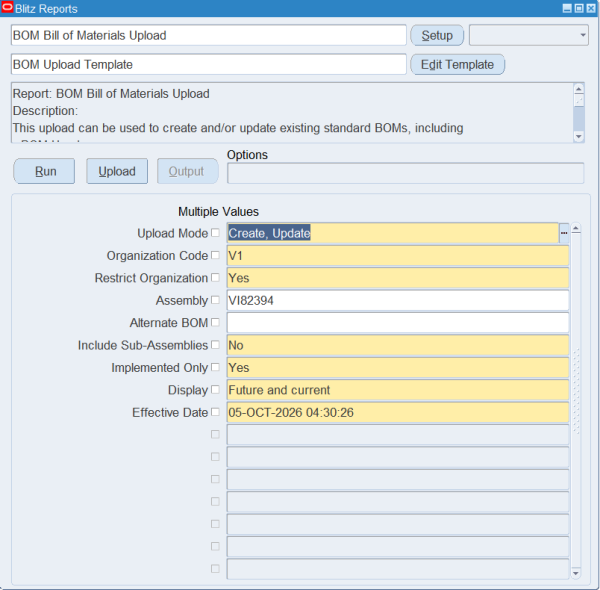Click the disabled Output button
Viewport: 600px width, 590px height.
[188, 171]
